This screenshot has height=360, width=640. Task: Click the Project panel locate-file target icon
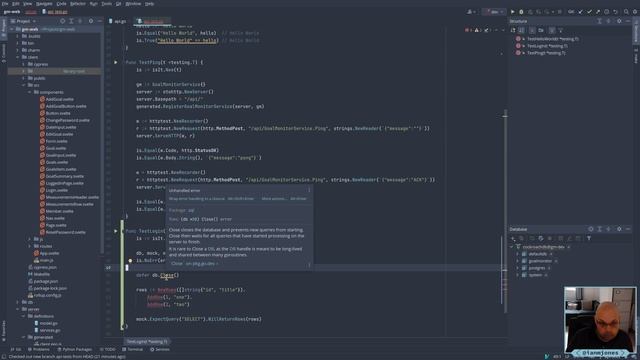tap(62, 21)
